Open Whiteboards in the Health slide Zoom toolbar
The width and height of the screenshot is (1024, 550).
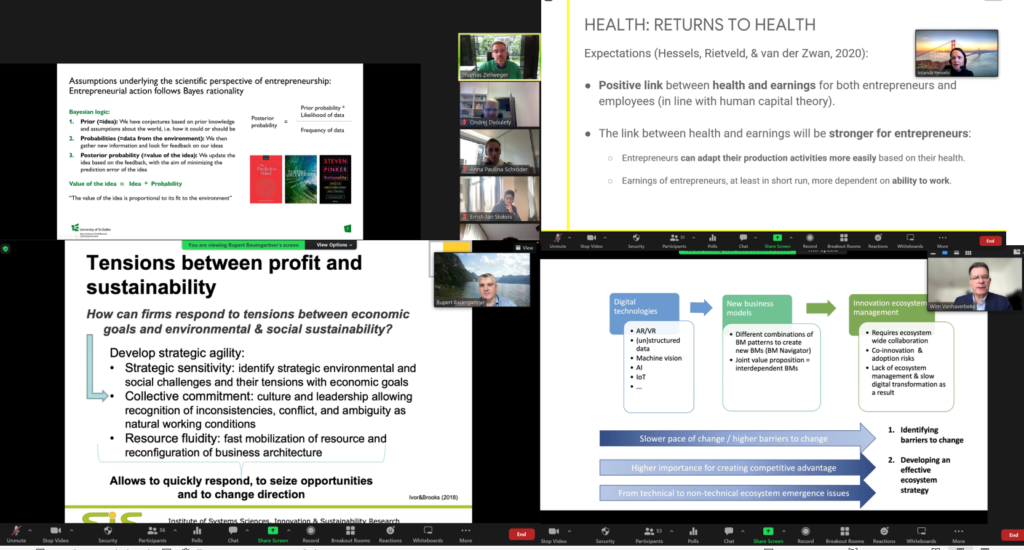click(x=910, y=241)
